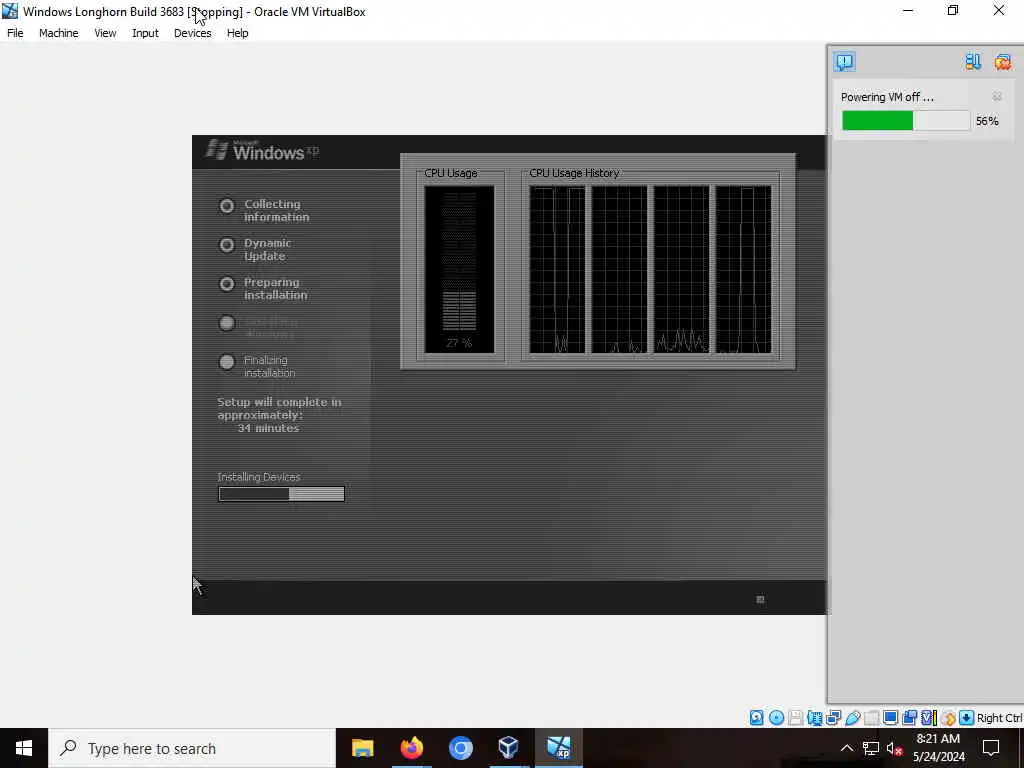Click the third CPU Usage History graph
The width and height of the screenshot is (1024, 768).
coord(681,270)
